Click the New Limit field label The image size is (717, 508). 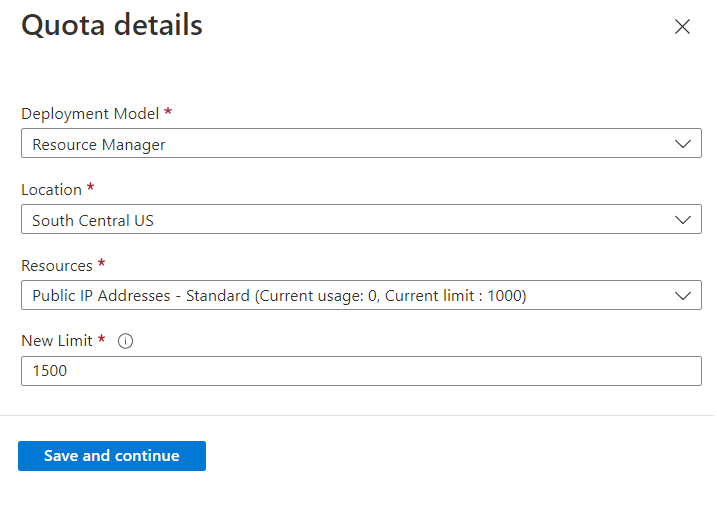pyautogui.click(x=57, y=341)
